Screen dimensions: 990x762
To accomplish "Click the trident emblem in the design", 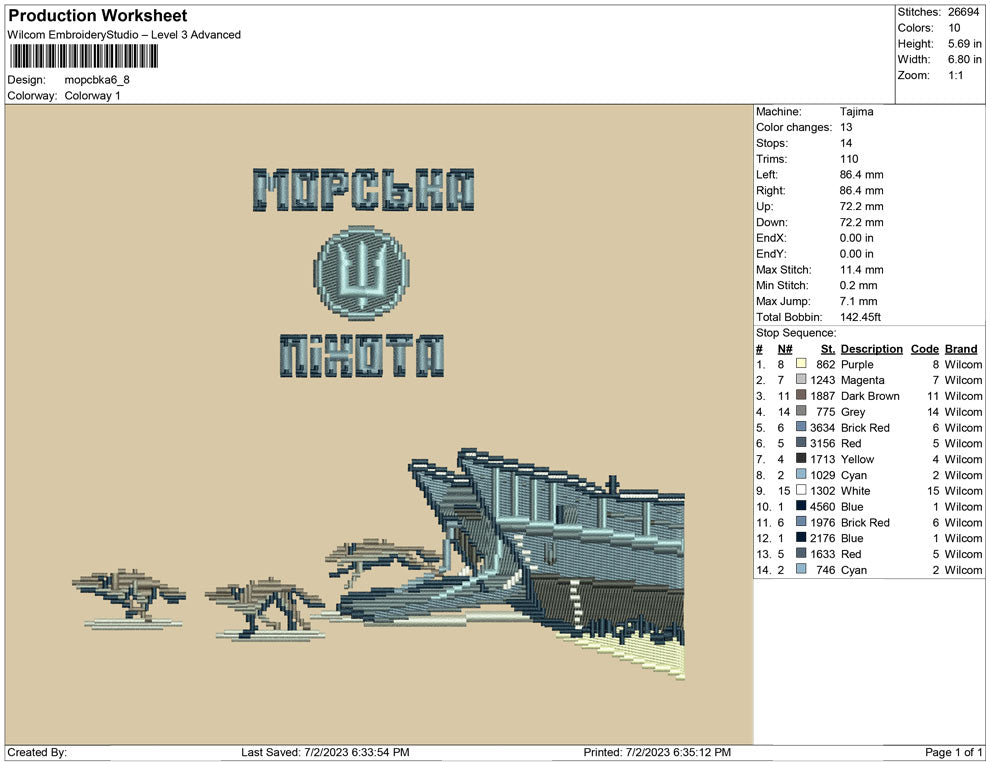I will tap(360, 270).
